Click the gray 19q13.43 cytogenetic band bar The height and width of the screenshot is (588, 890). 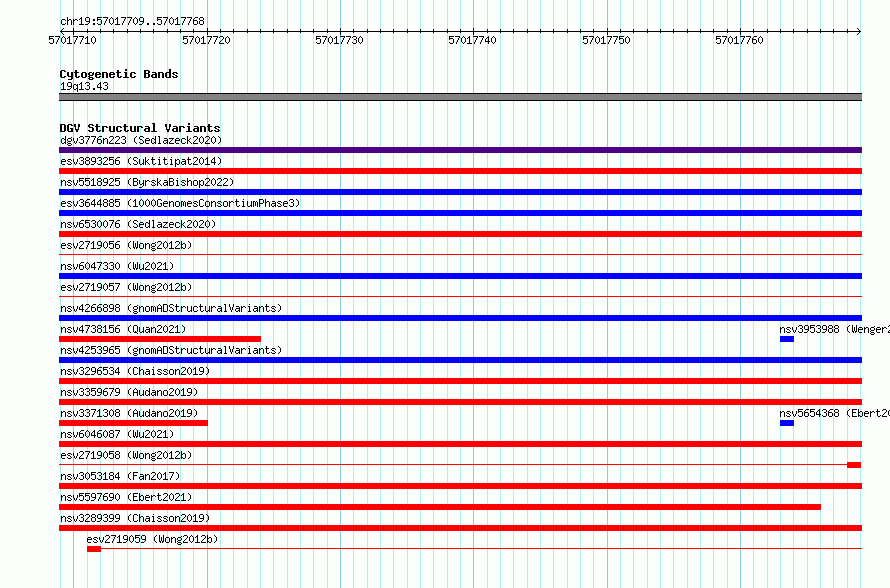click(460, 97)
